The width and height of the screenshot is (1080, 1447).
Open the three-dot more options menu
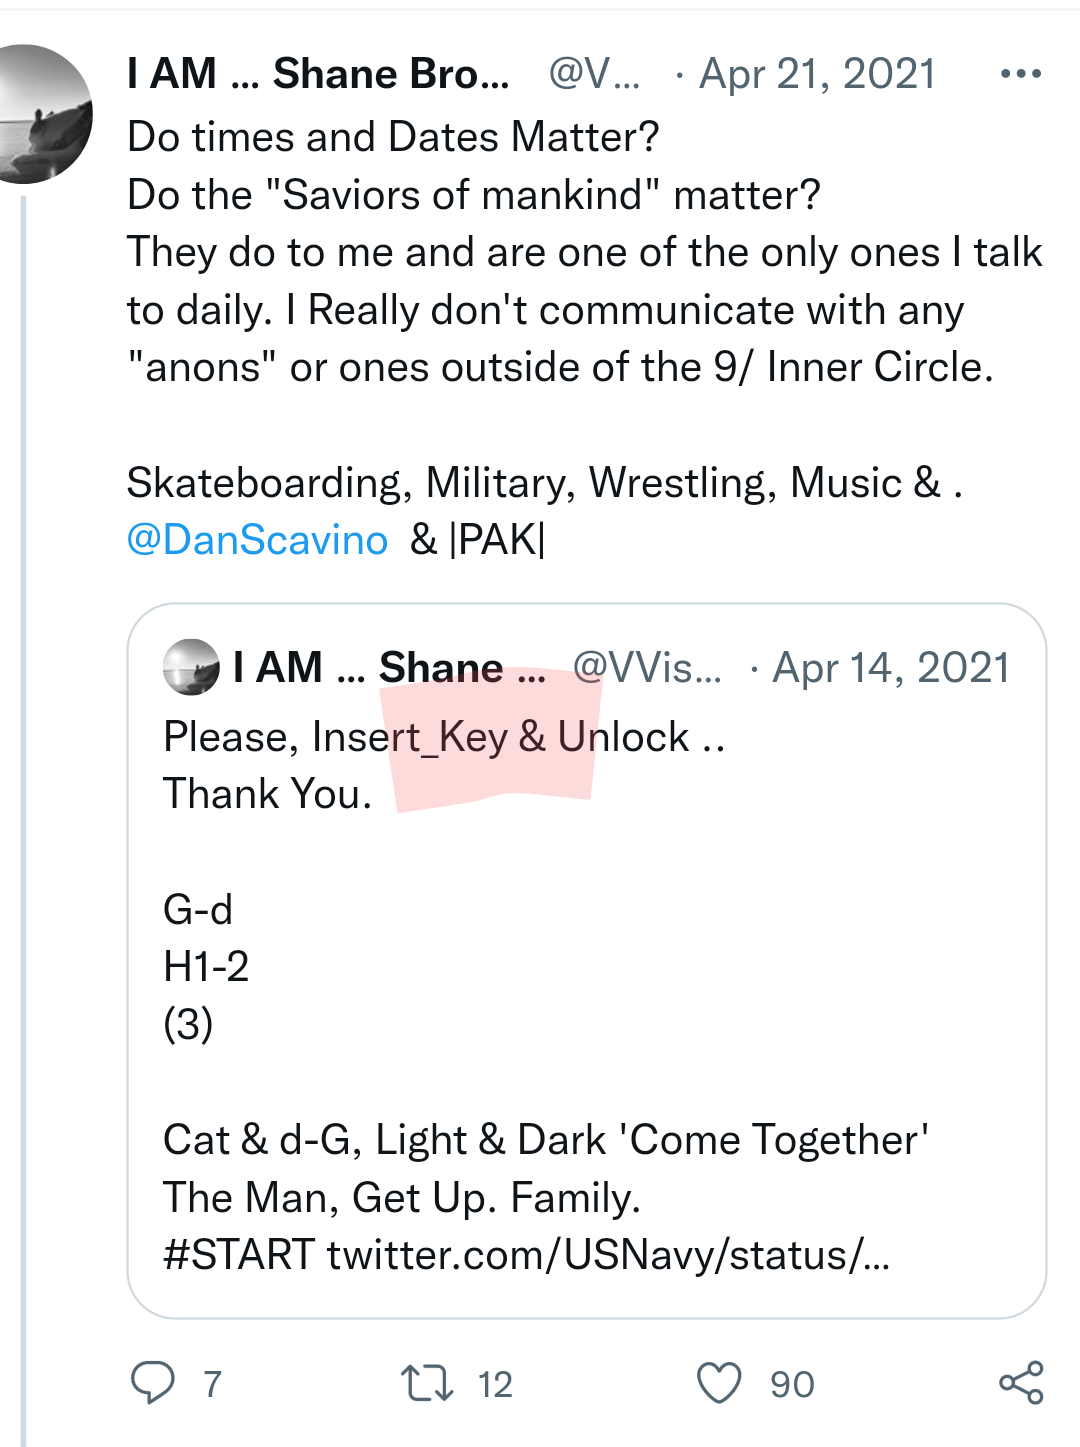1021,74
